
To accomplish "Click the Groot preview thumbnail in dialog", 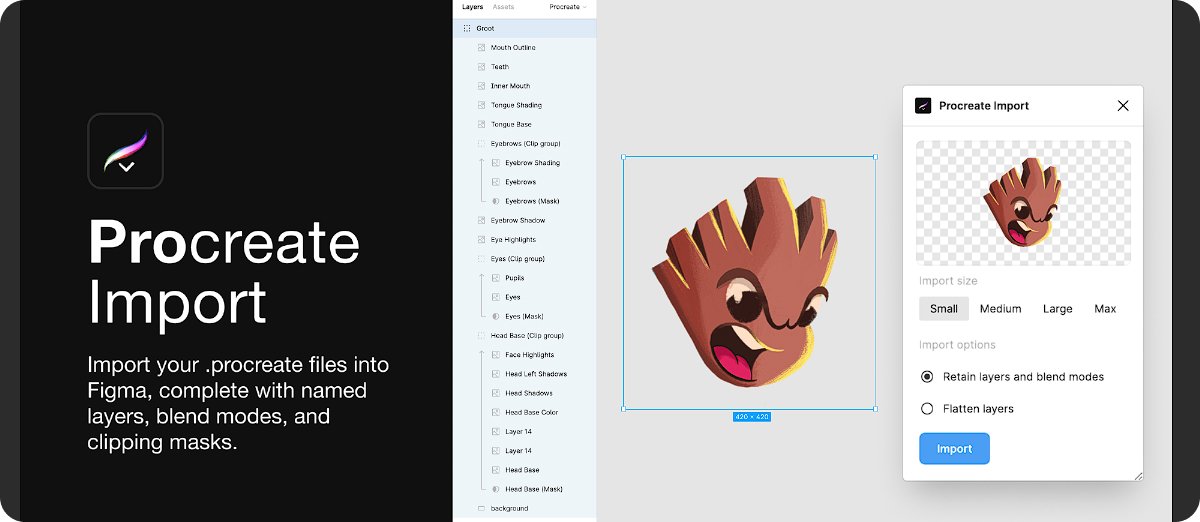I will pos(1023,202).
